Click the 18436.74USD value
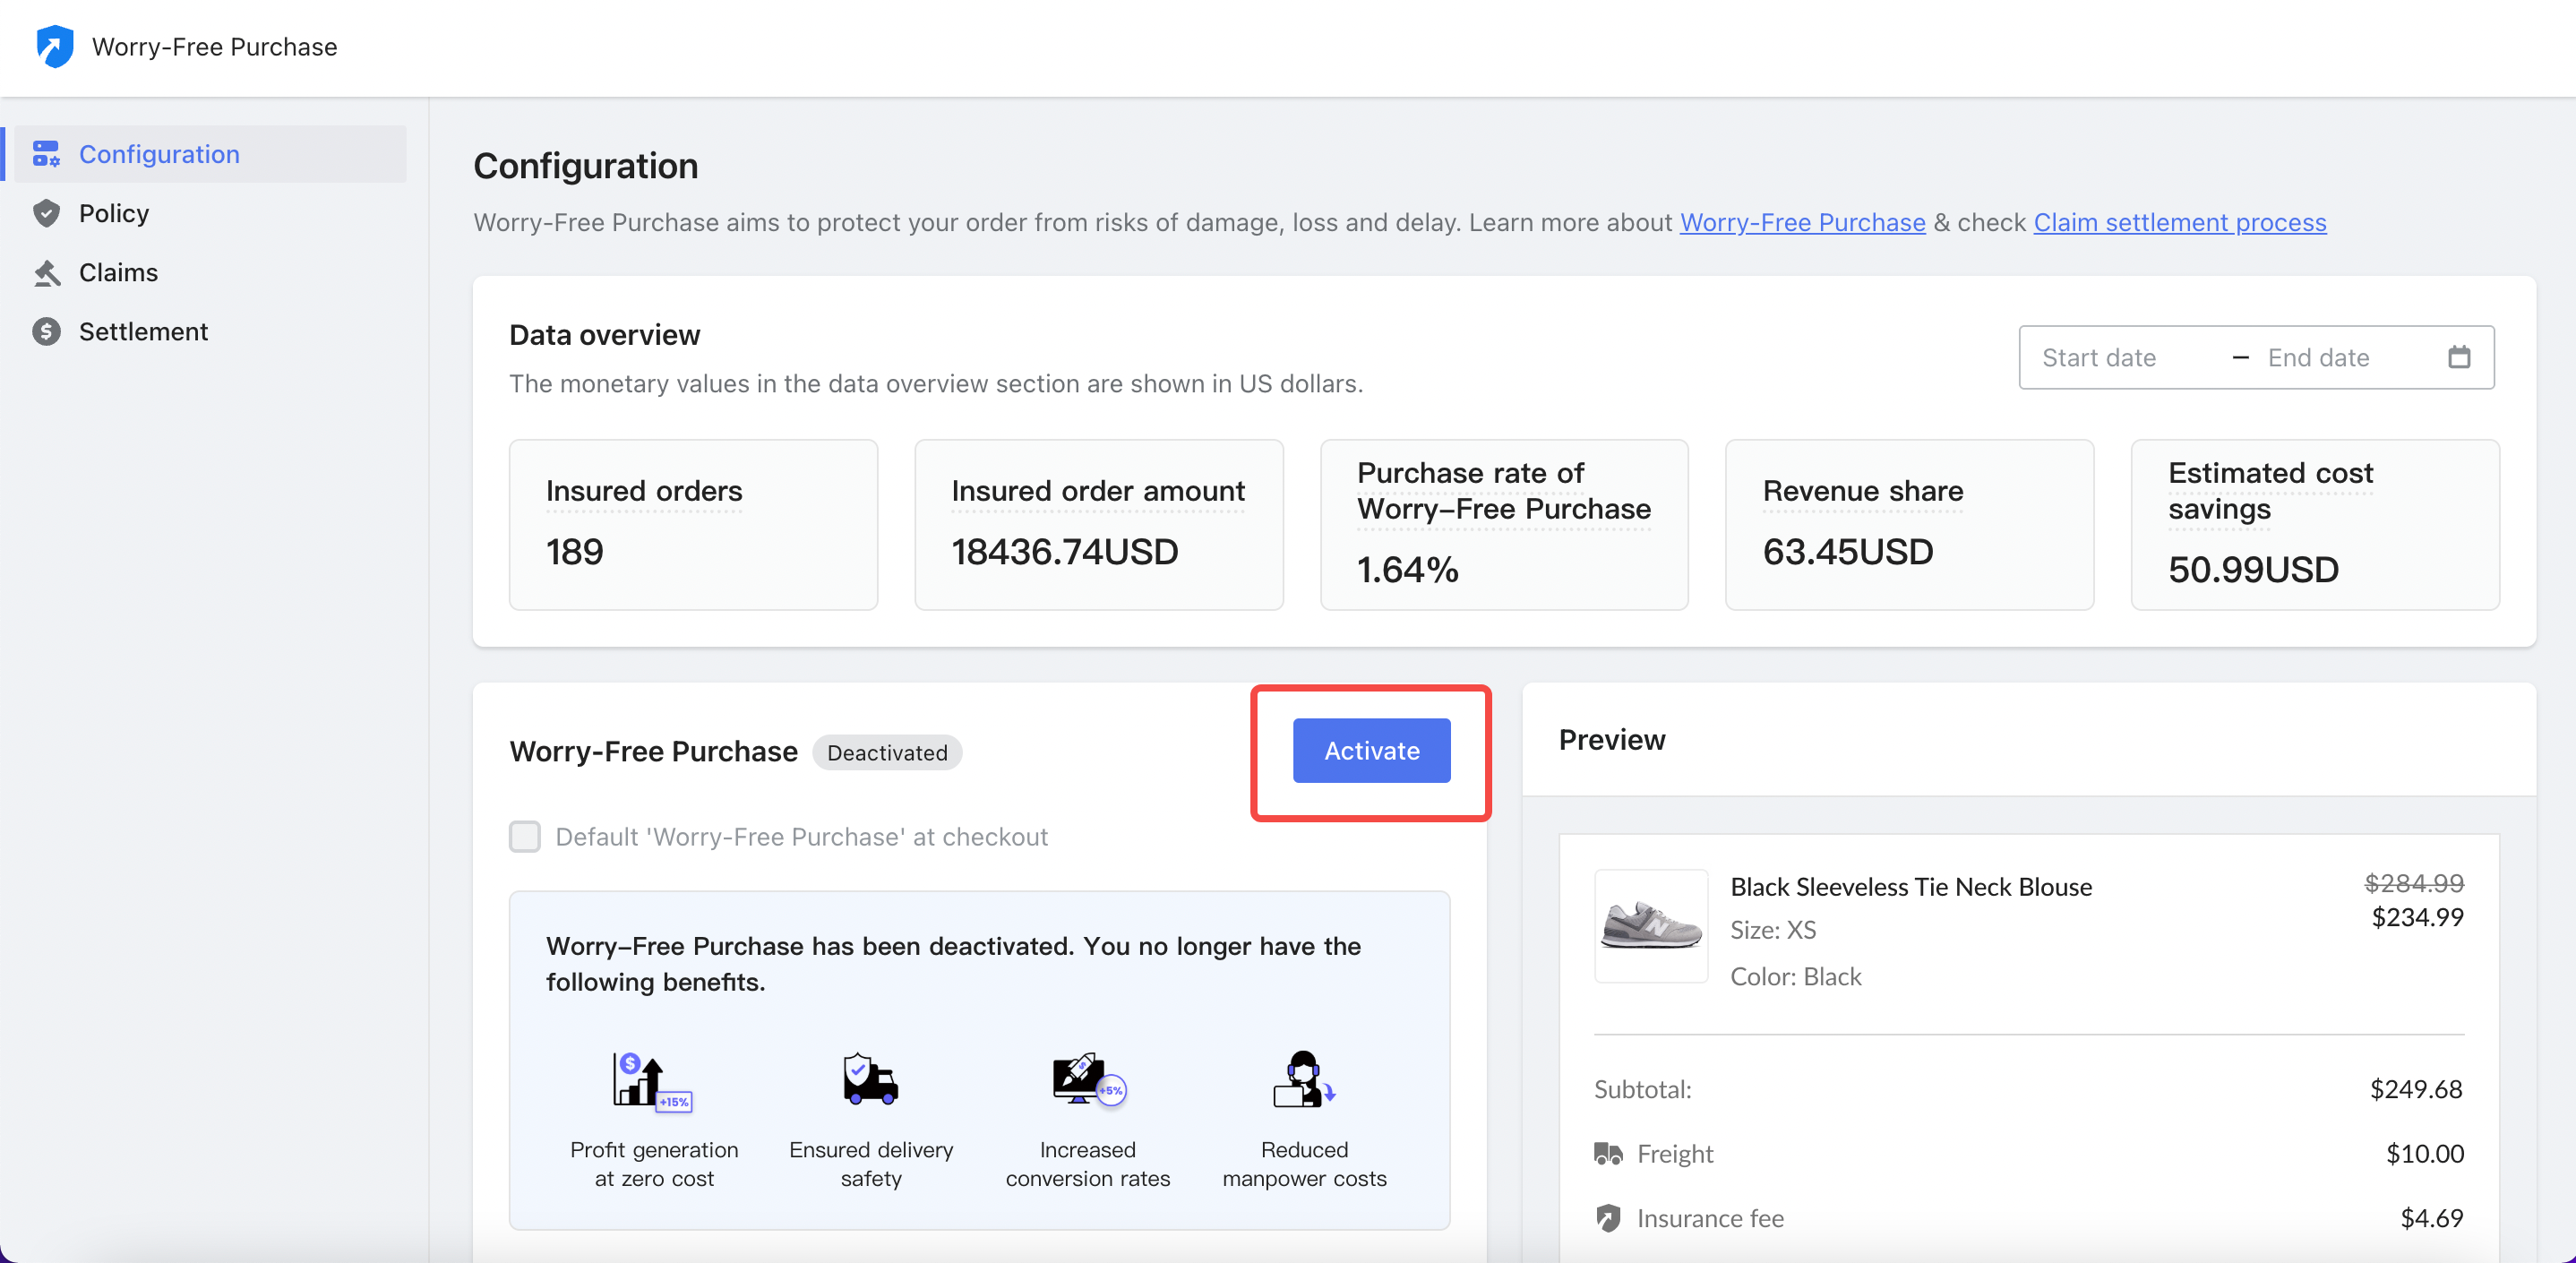 [x=1065, y=552]
